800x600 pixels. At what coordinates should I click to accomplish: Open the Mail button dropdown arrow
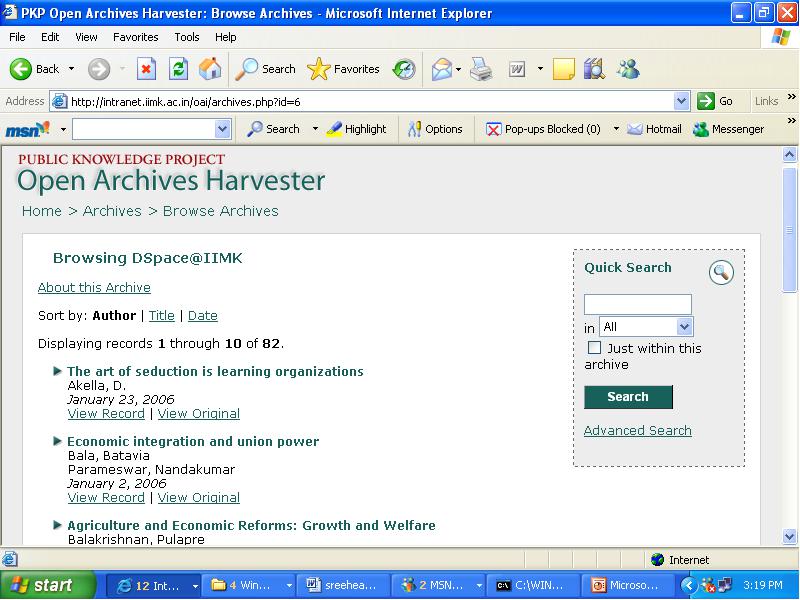(x=458, y=69)
